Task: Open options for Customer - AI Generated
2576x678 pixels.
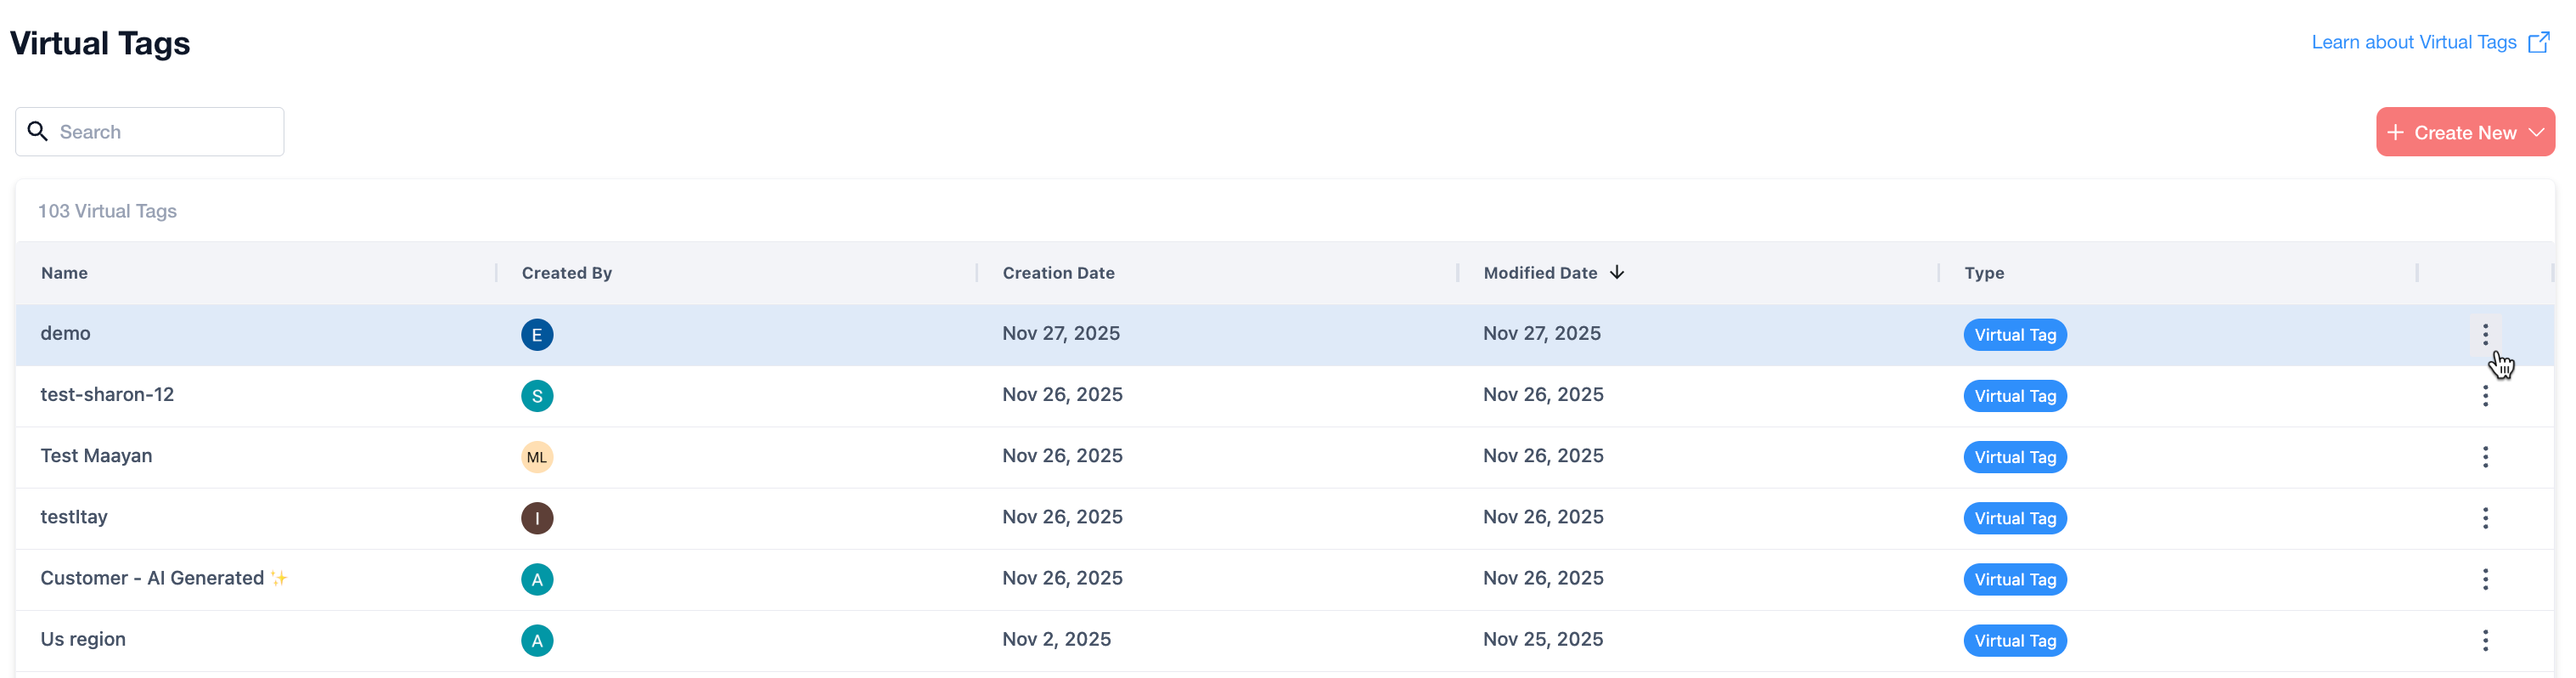Action: [x=2484, y=579]
